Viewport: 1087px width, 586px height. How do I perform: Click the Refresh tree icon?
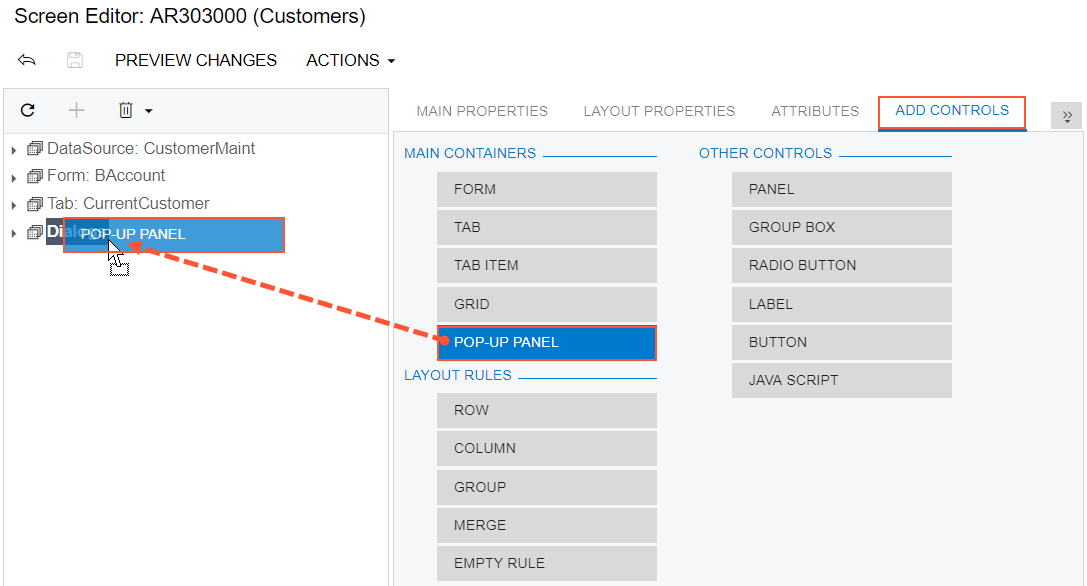28,110
